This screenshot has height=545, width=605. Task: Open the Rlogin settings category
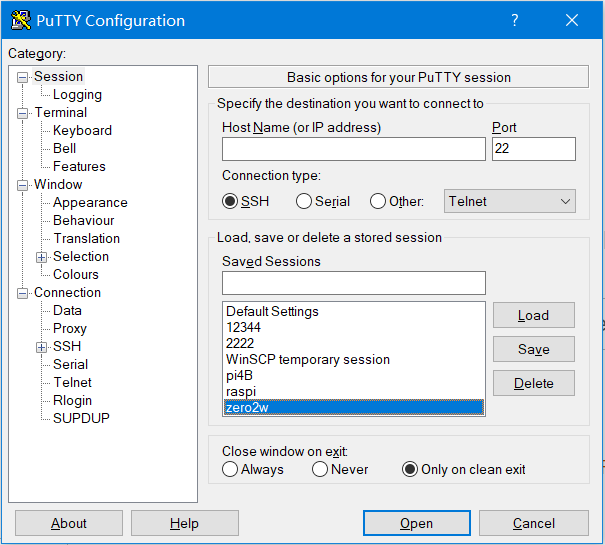(72, 400)
